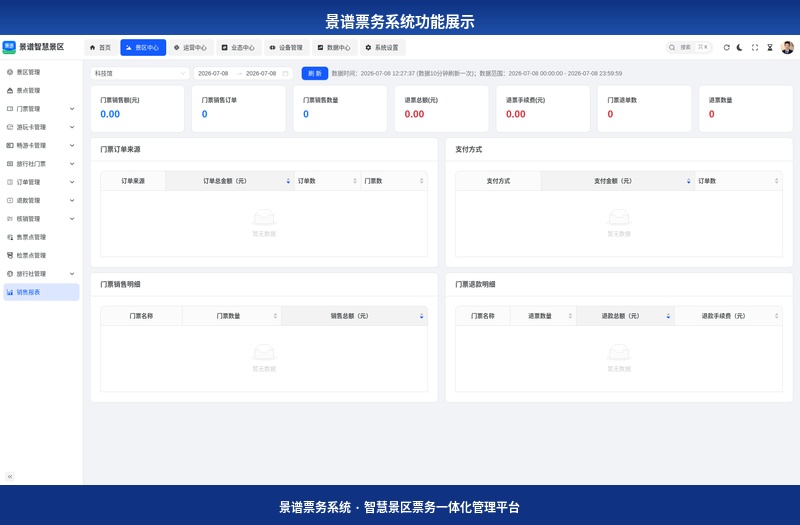Open 景点管理 in the sidebar
The image size is (800, 525).
point(41,90)
